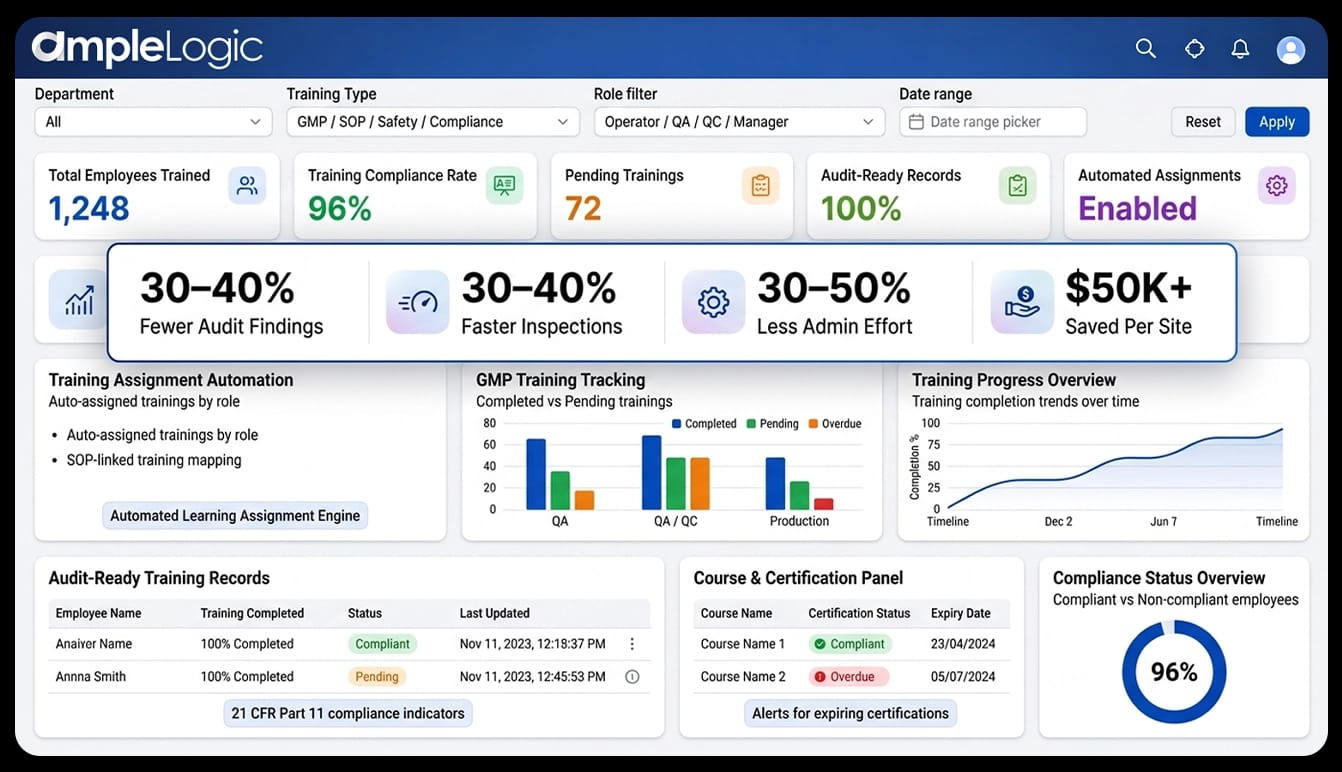Click the 1,248 employees trained value
1342x772 pixels.
(x=89, y=208)
